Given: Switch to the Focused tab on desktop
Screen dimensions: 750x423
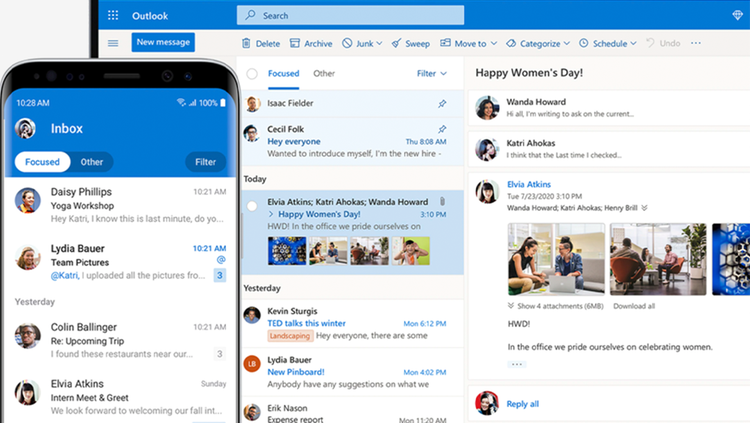Looking at the screenshot, I should pyautogui.click(x=284, y=74).
